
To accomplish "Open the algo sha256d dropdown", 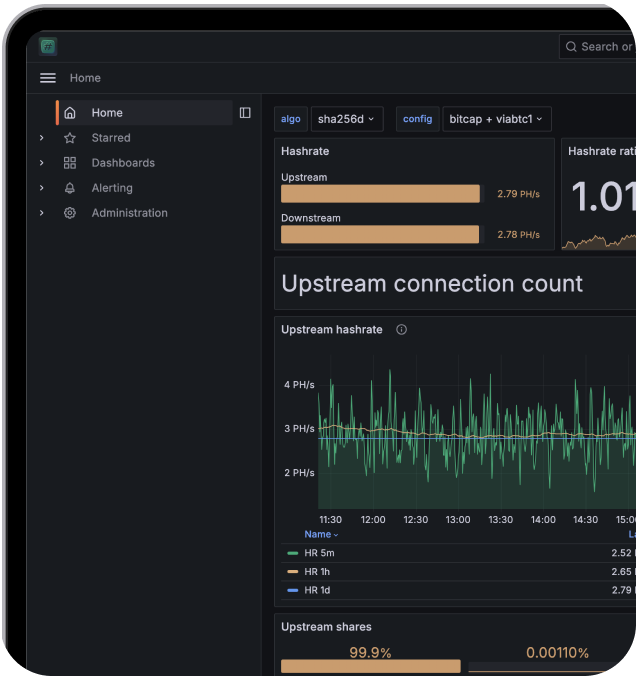I will (x=346, y=119).
